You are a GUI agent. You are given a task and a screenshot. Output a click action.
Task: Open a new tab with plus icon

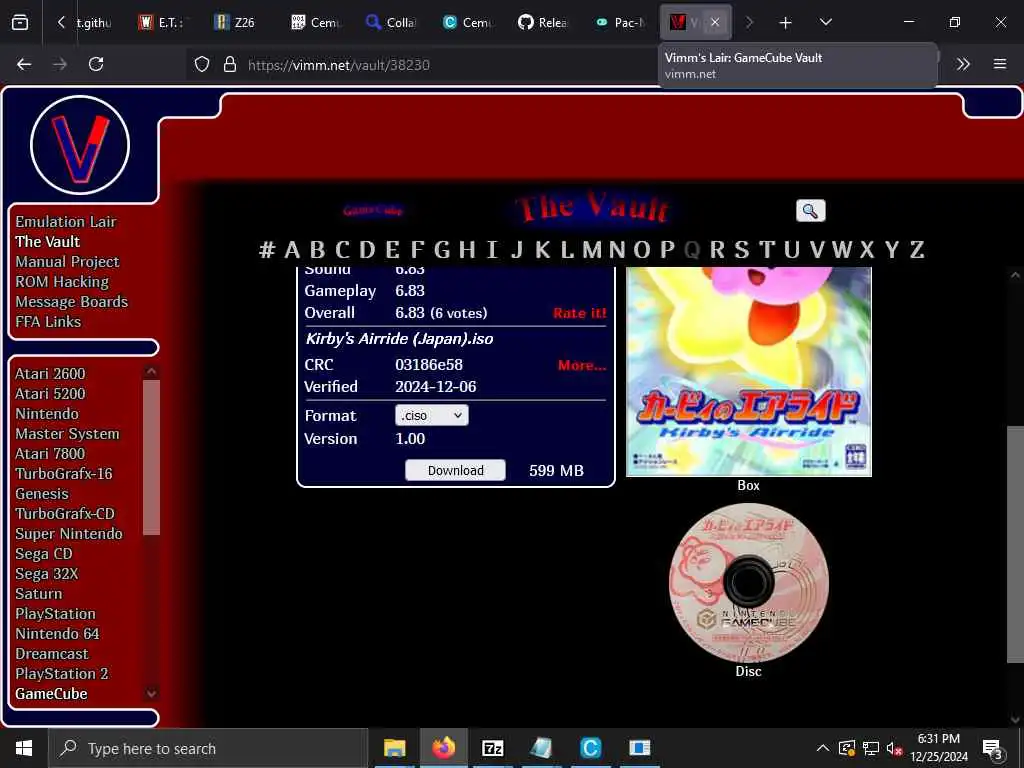tap(786, 23)
